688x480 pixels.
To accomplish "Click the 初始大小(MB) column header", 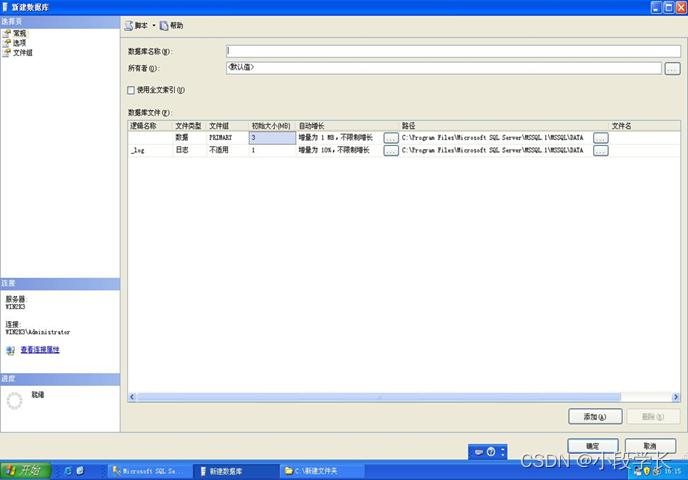I will 272,126.
